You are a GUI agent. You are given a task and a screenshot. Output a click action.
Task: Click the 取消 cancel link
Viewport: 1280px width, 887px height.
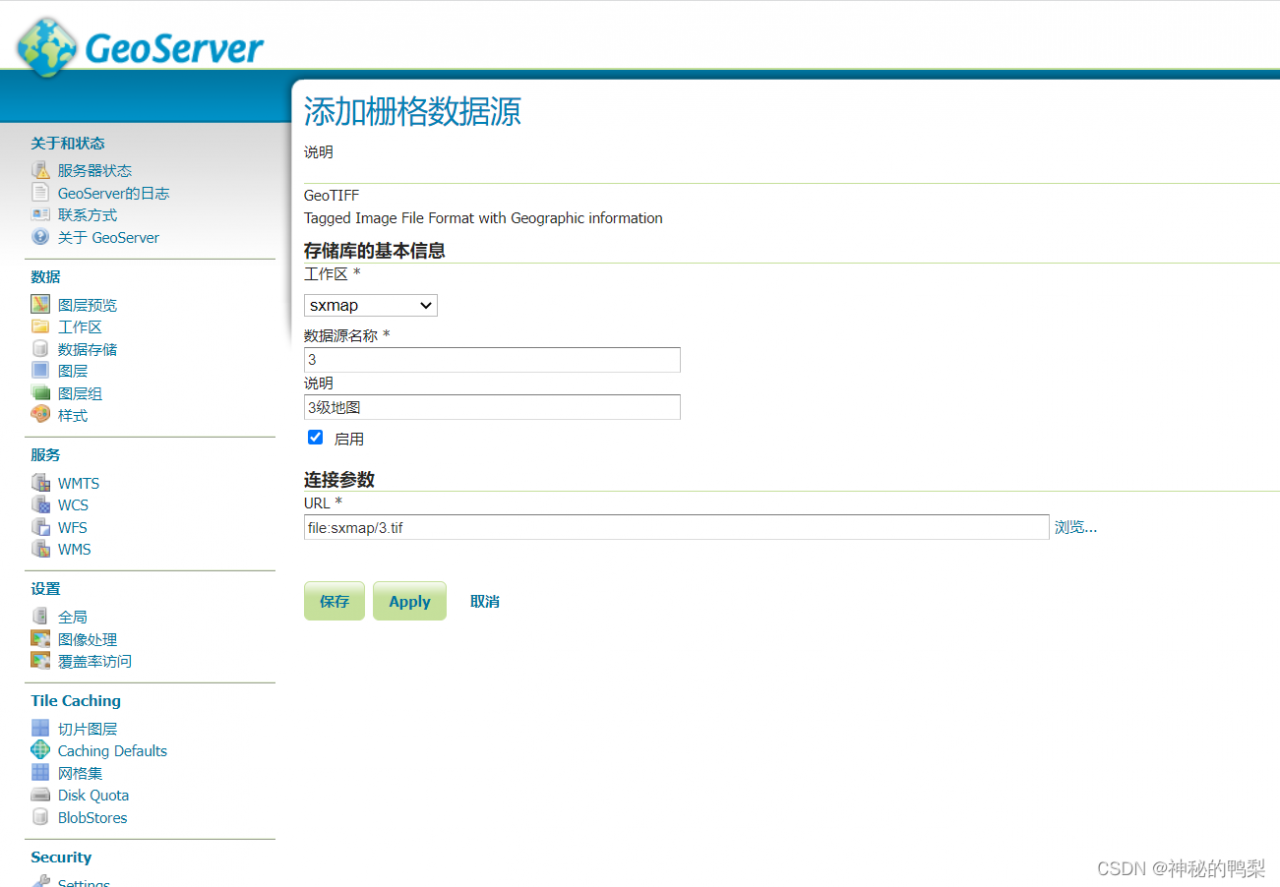pyautogui.click(x=485, y=601)
